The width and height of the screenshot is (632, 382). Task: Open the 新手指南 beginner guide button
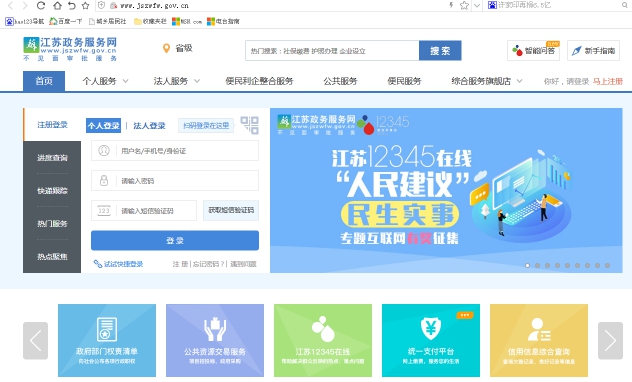pos(593,51)
